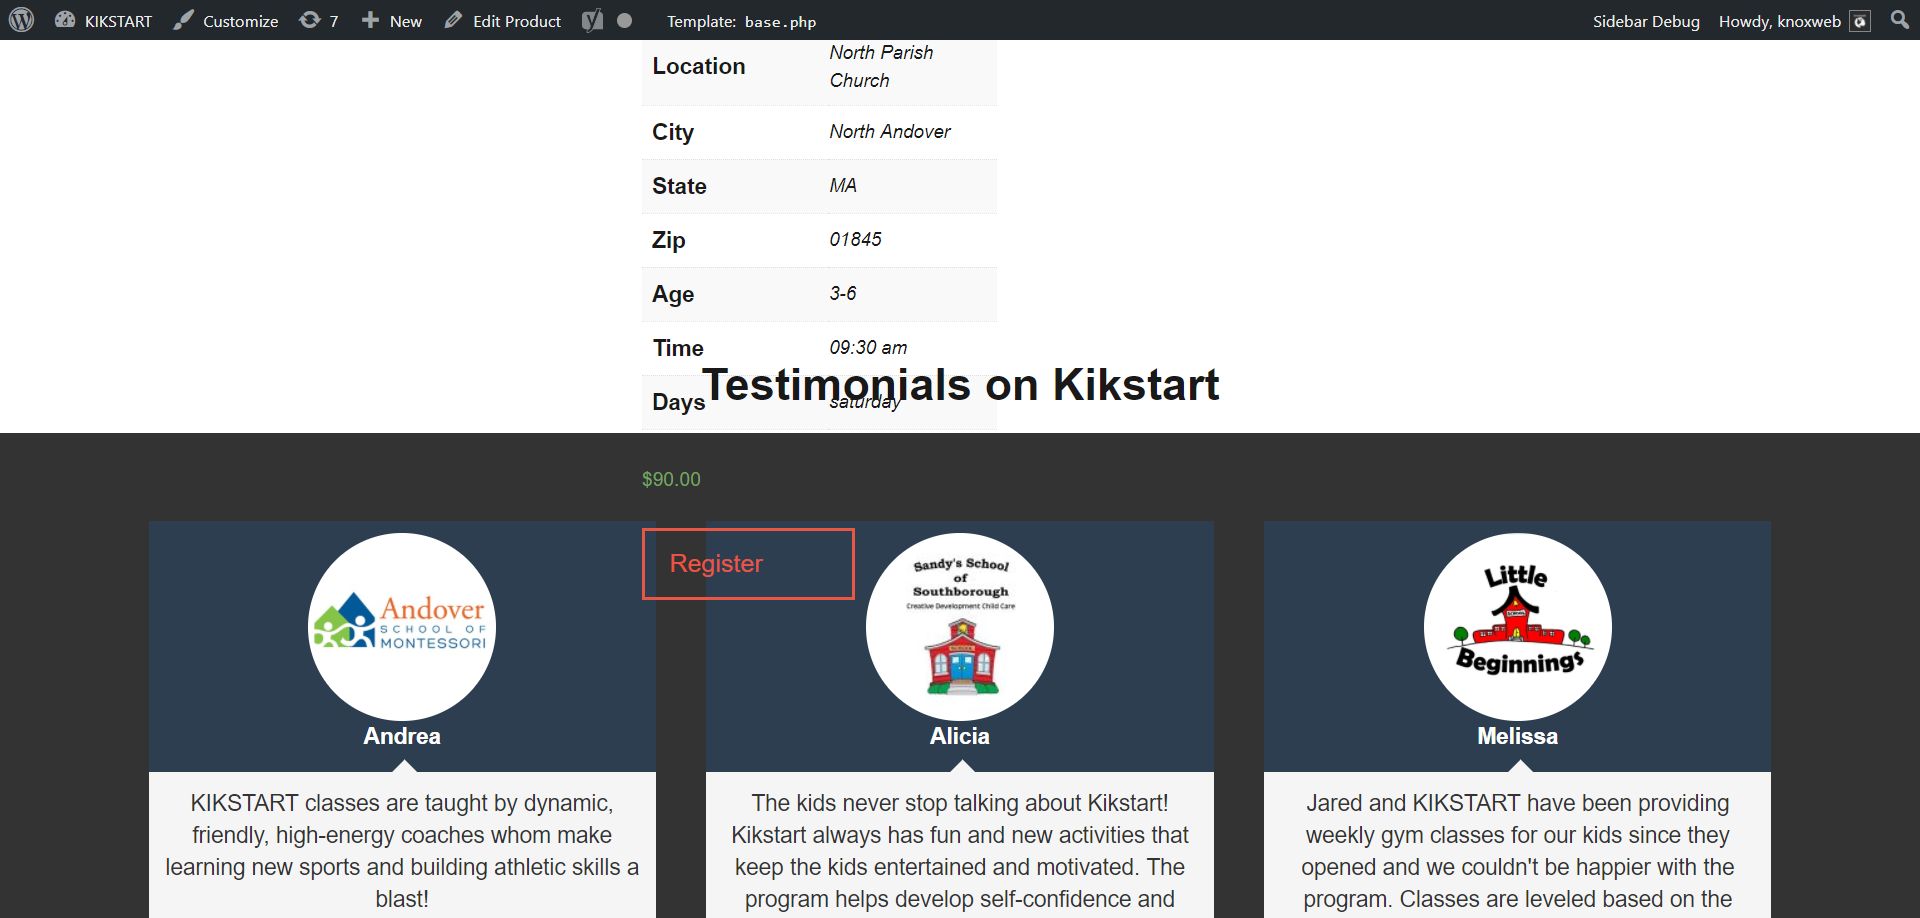Click the New plus icon
1920x918 pixels.
click(x=370, y=20)
